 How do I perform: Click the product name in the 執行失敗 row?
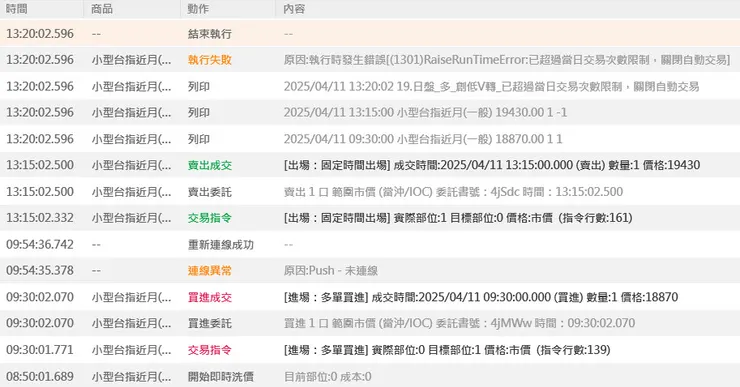tap(131, 60)
